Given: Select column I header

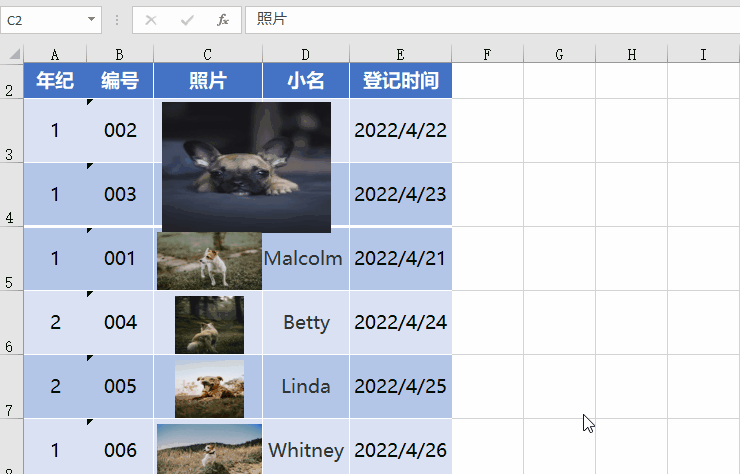Looking at the screenshot, I should pos(703,54).
